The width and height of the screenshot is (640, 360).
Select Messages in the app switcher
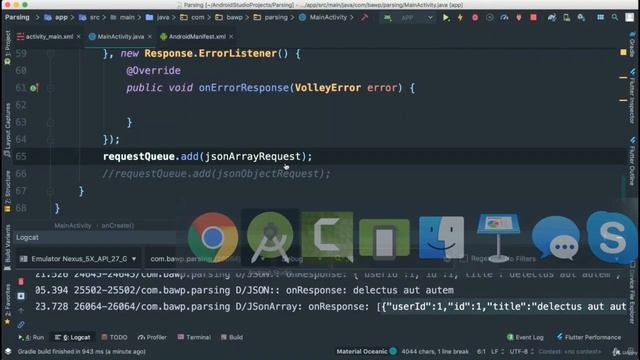point(556,238)
